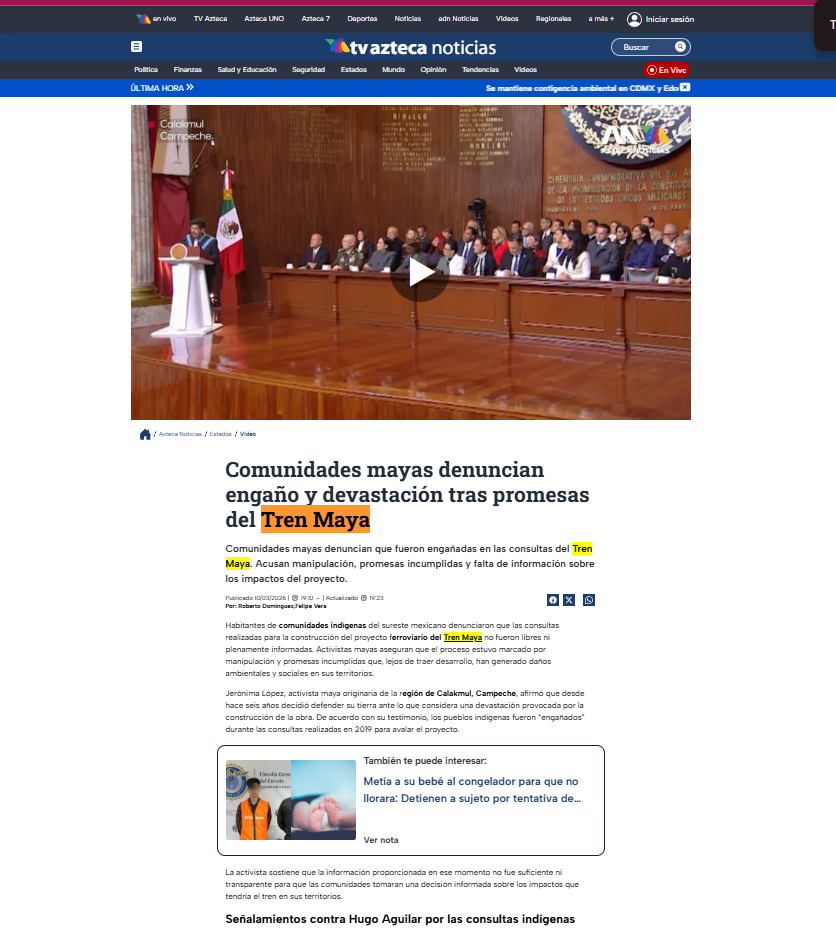
Task: Click the tv azteca noticias logo
Action: click(411, 47)
